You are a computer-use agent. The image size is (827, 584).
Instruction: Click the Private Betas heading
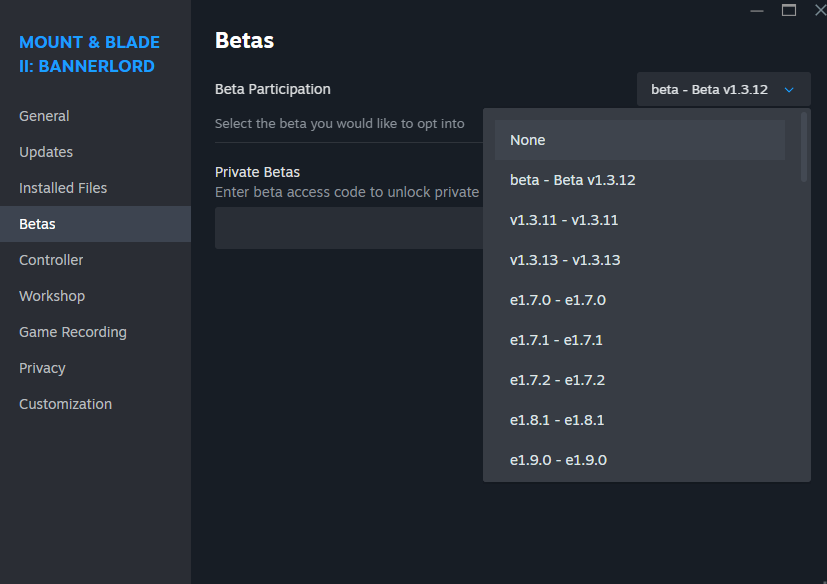tap(257, 172)
